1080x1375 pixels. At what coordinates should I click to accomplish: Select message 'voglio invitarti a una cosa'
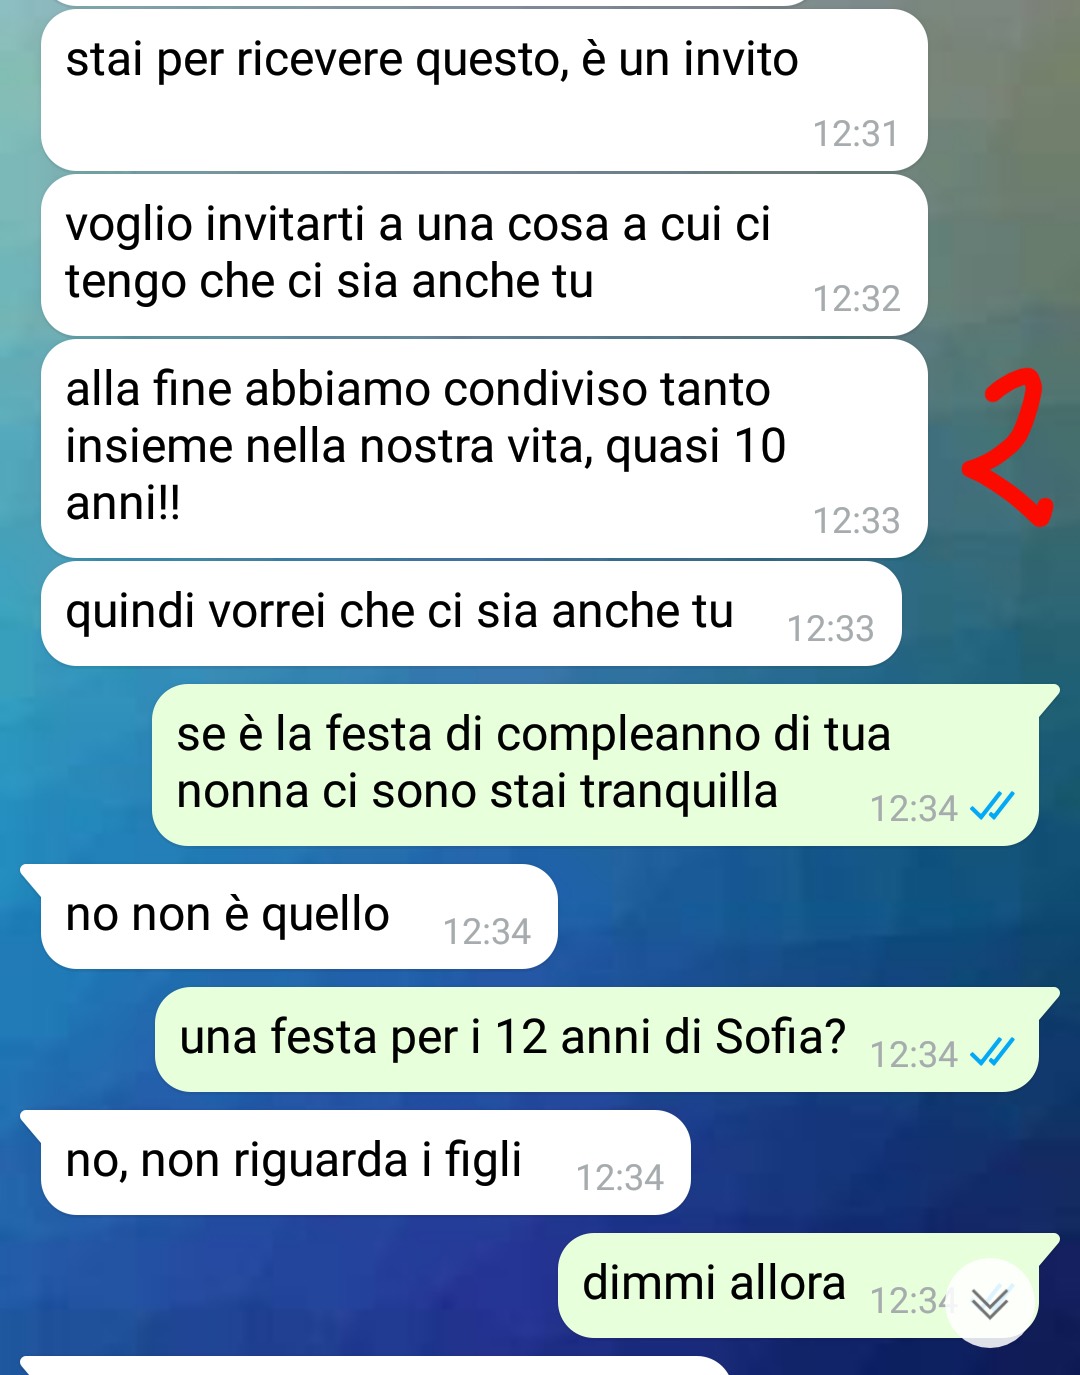484,255
